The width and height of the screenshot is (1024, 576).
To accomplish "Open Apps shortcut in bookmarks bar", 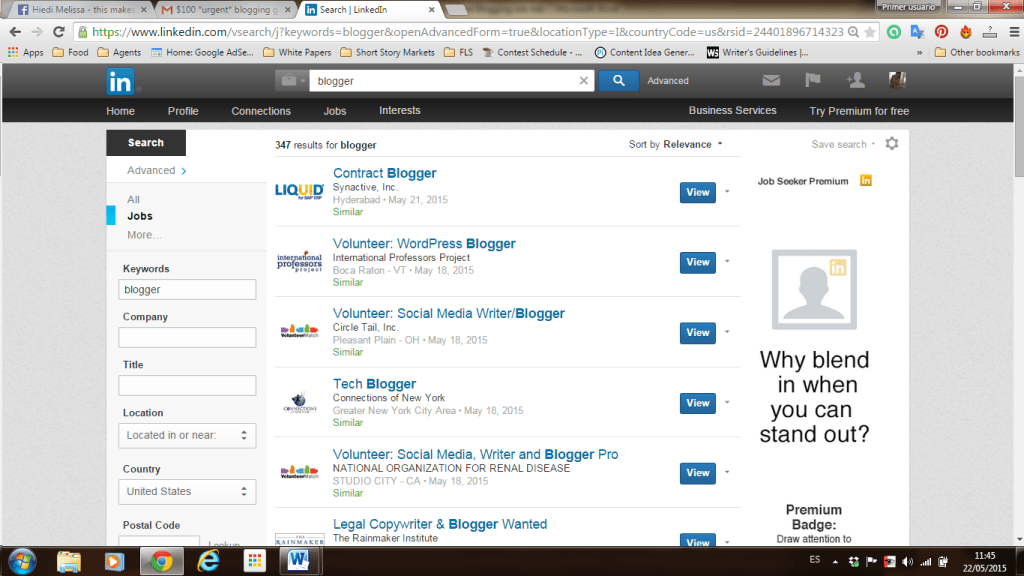I will (x=25, y=52).
